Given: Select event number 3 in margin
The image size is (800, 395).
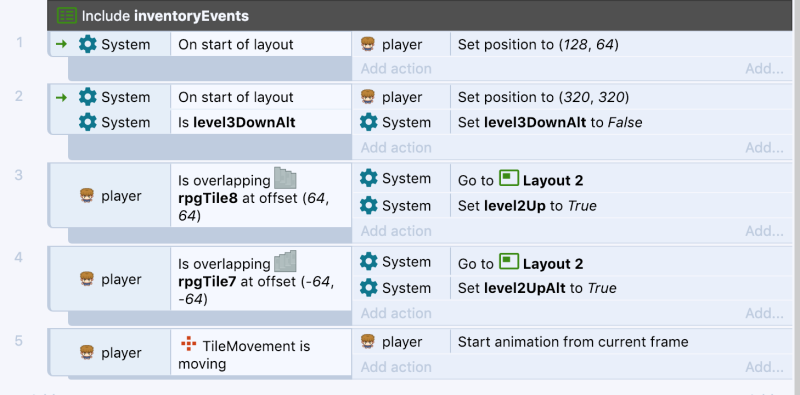Looking at the screenshot, I should pos(19,175).
